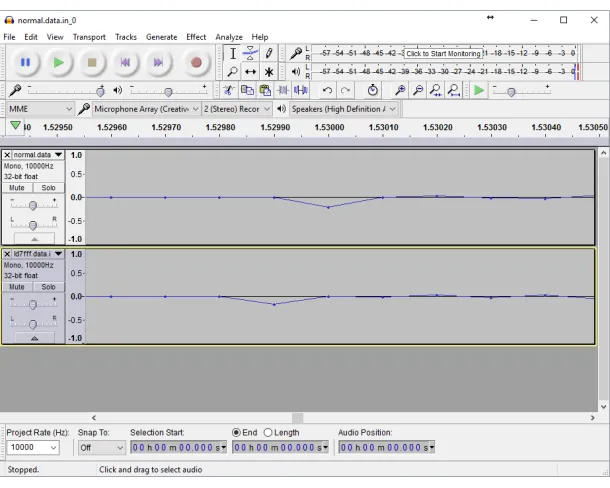Open the Help menu
610x488 pixels.
click(259, 37)
